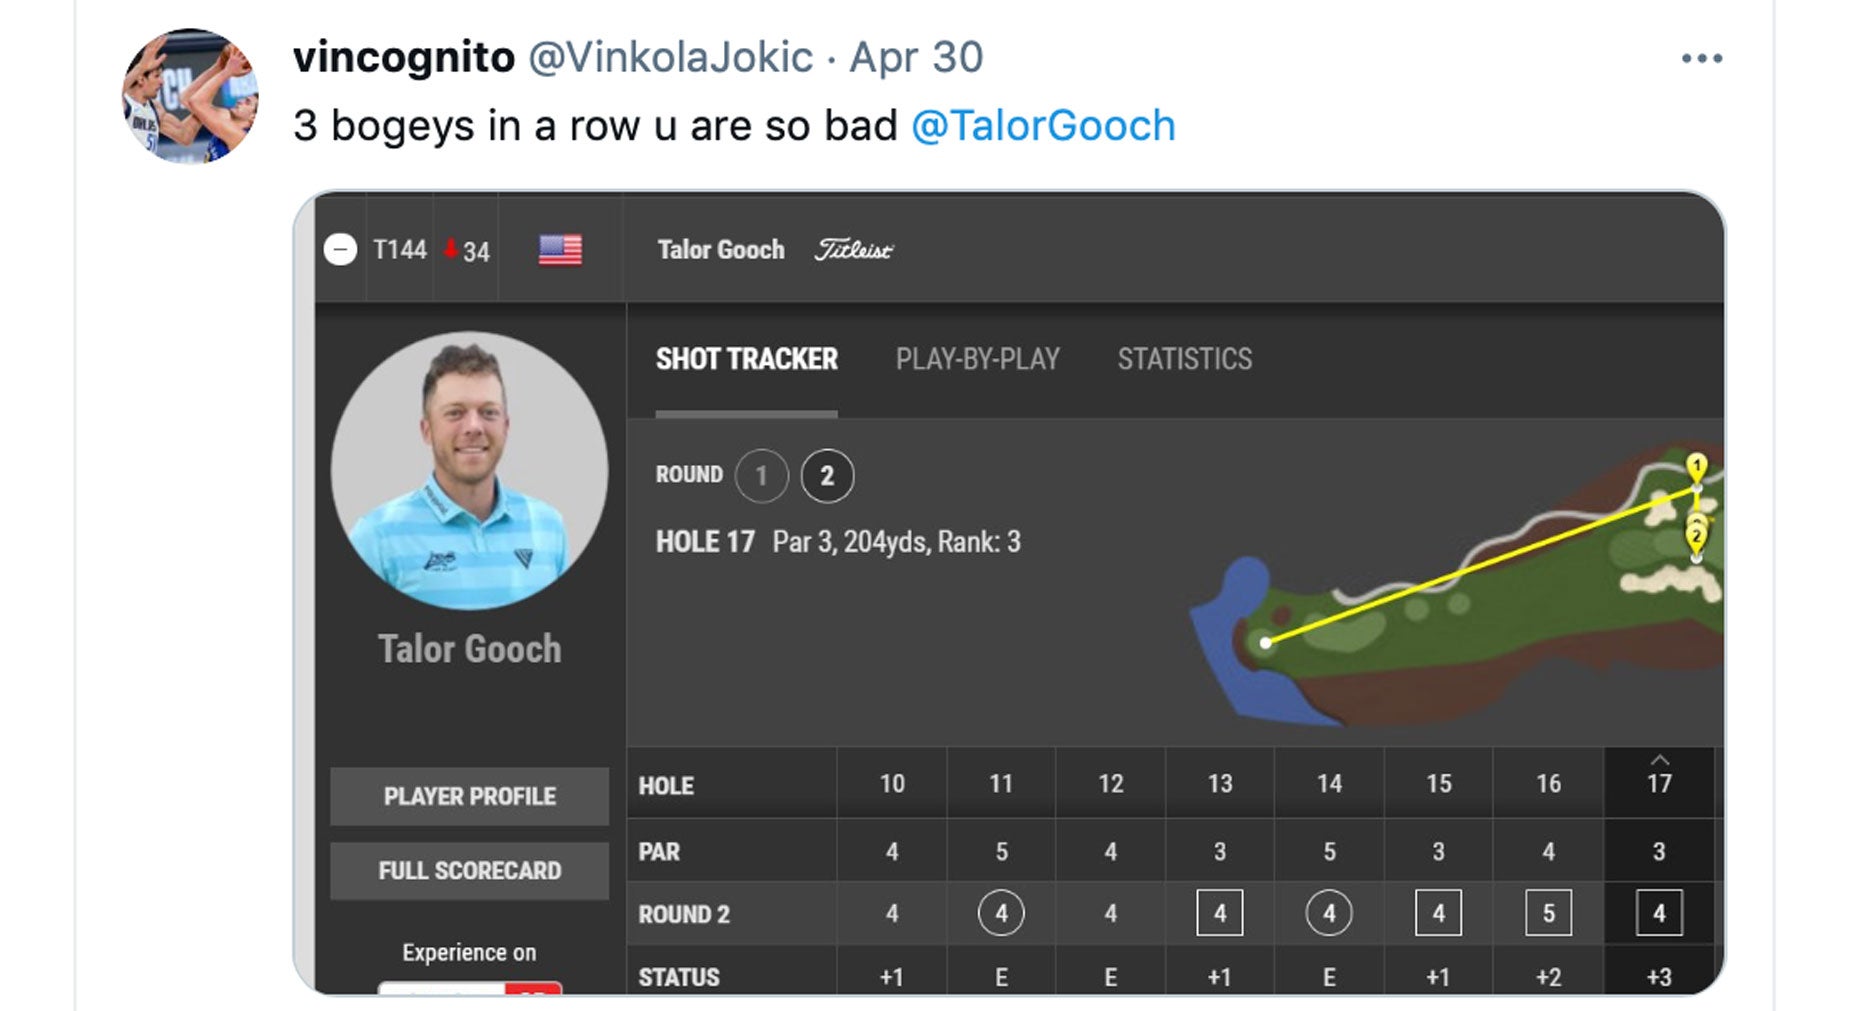Click the @VinkolaJokic handle
This screenshot has height=1011, width=1856.
670,57
